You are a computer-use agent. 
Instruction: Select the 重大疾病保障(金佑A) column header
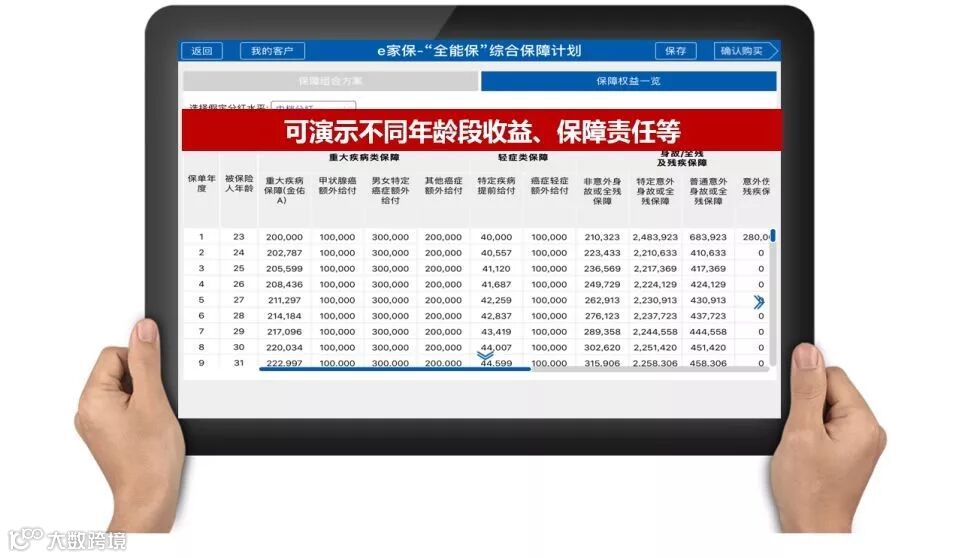click(284, 190)
